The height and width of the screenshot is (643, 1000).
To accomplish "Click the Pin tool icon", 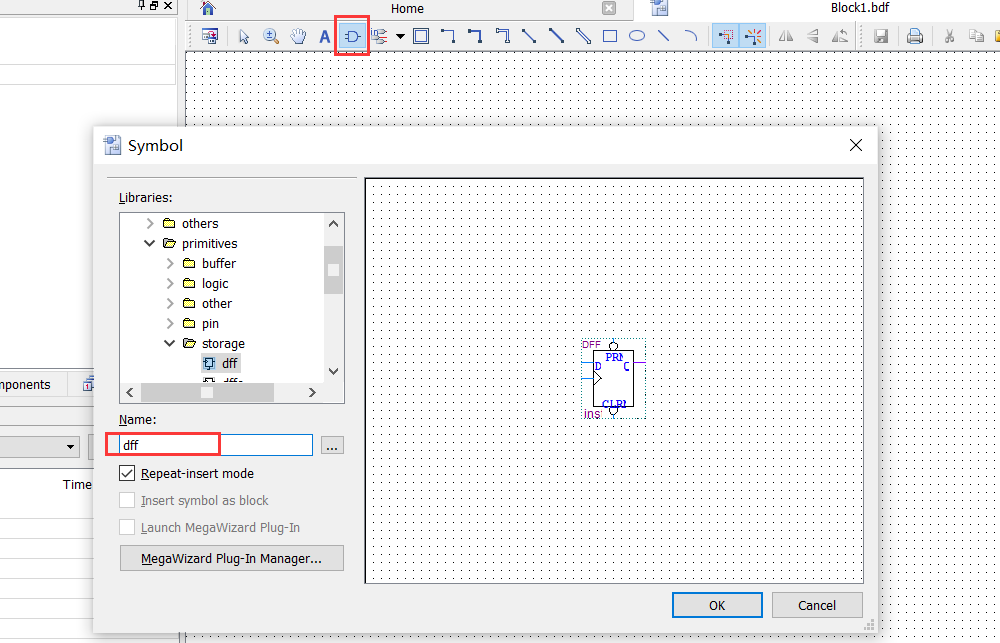I will click(379, 36).
